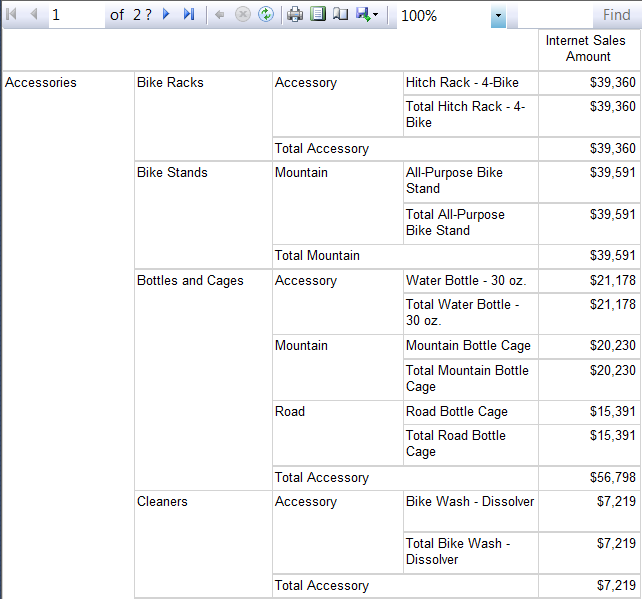The height and width of the screenshot is (599, 642).
Task: Go to the first page of the report
Action: coord(11,14)
